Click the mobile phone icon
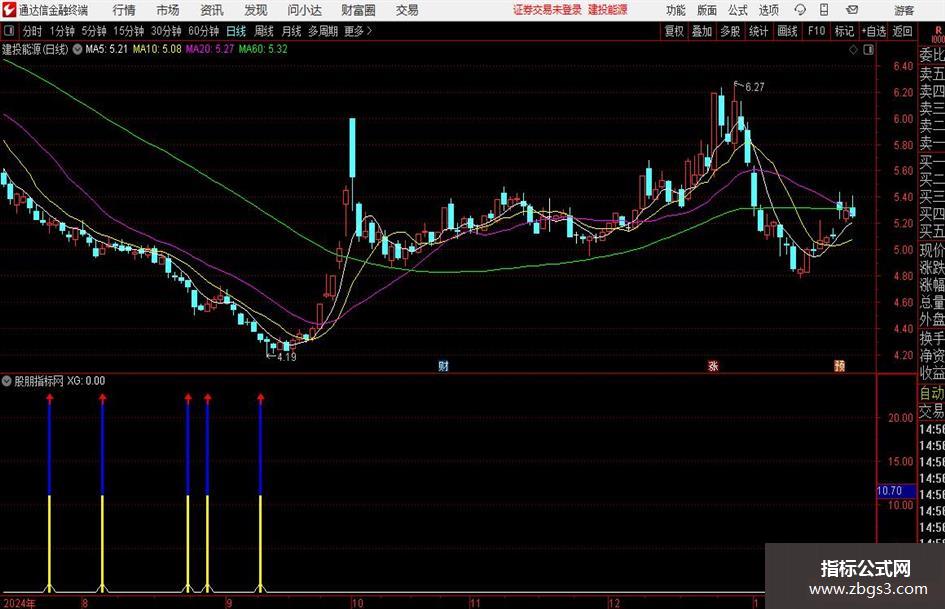Viewport: 945px width, 609px height. click(x=824, y=10)
